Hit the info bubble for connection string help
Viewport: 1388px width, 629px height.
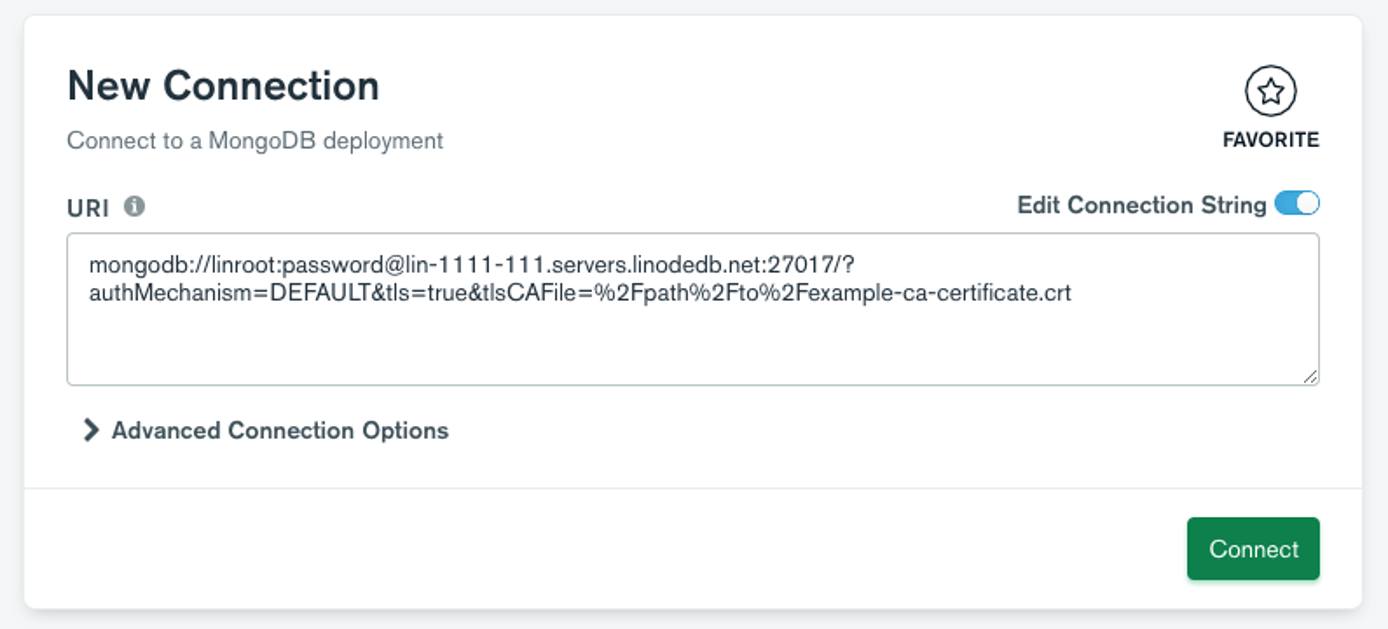135,208
